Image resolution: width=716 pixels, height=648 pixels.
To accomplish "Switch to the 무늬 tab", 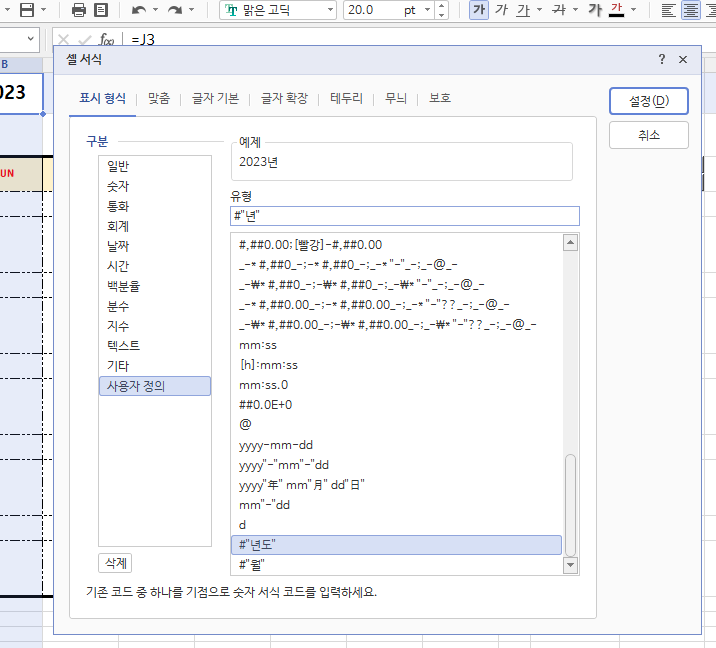I will 395,98.
